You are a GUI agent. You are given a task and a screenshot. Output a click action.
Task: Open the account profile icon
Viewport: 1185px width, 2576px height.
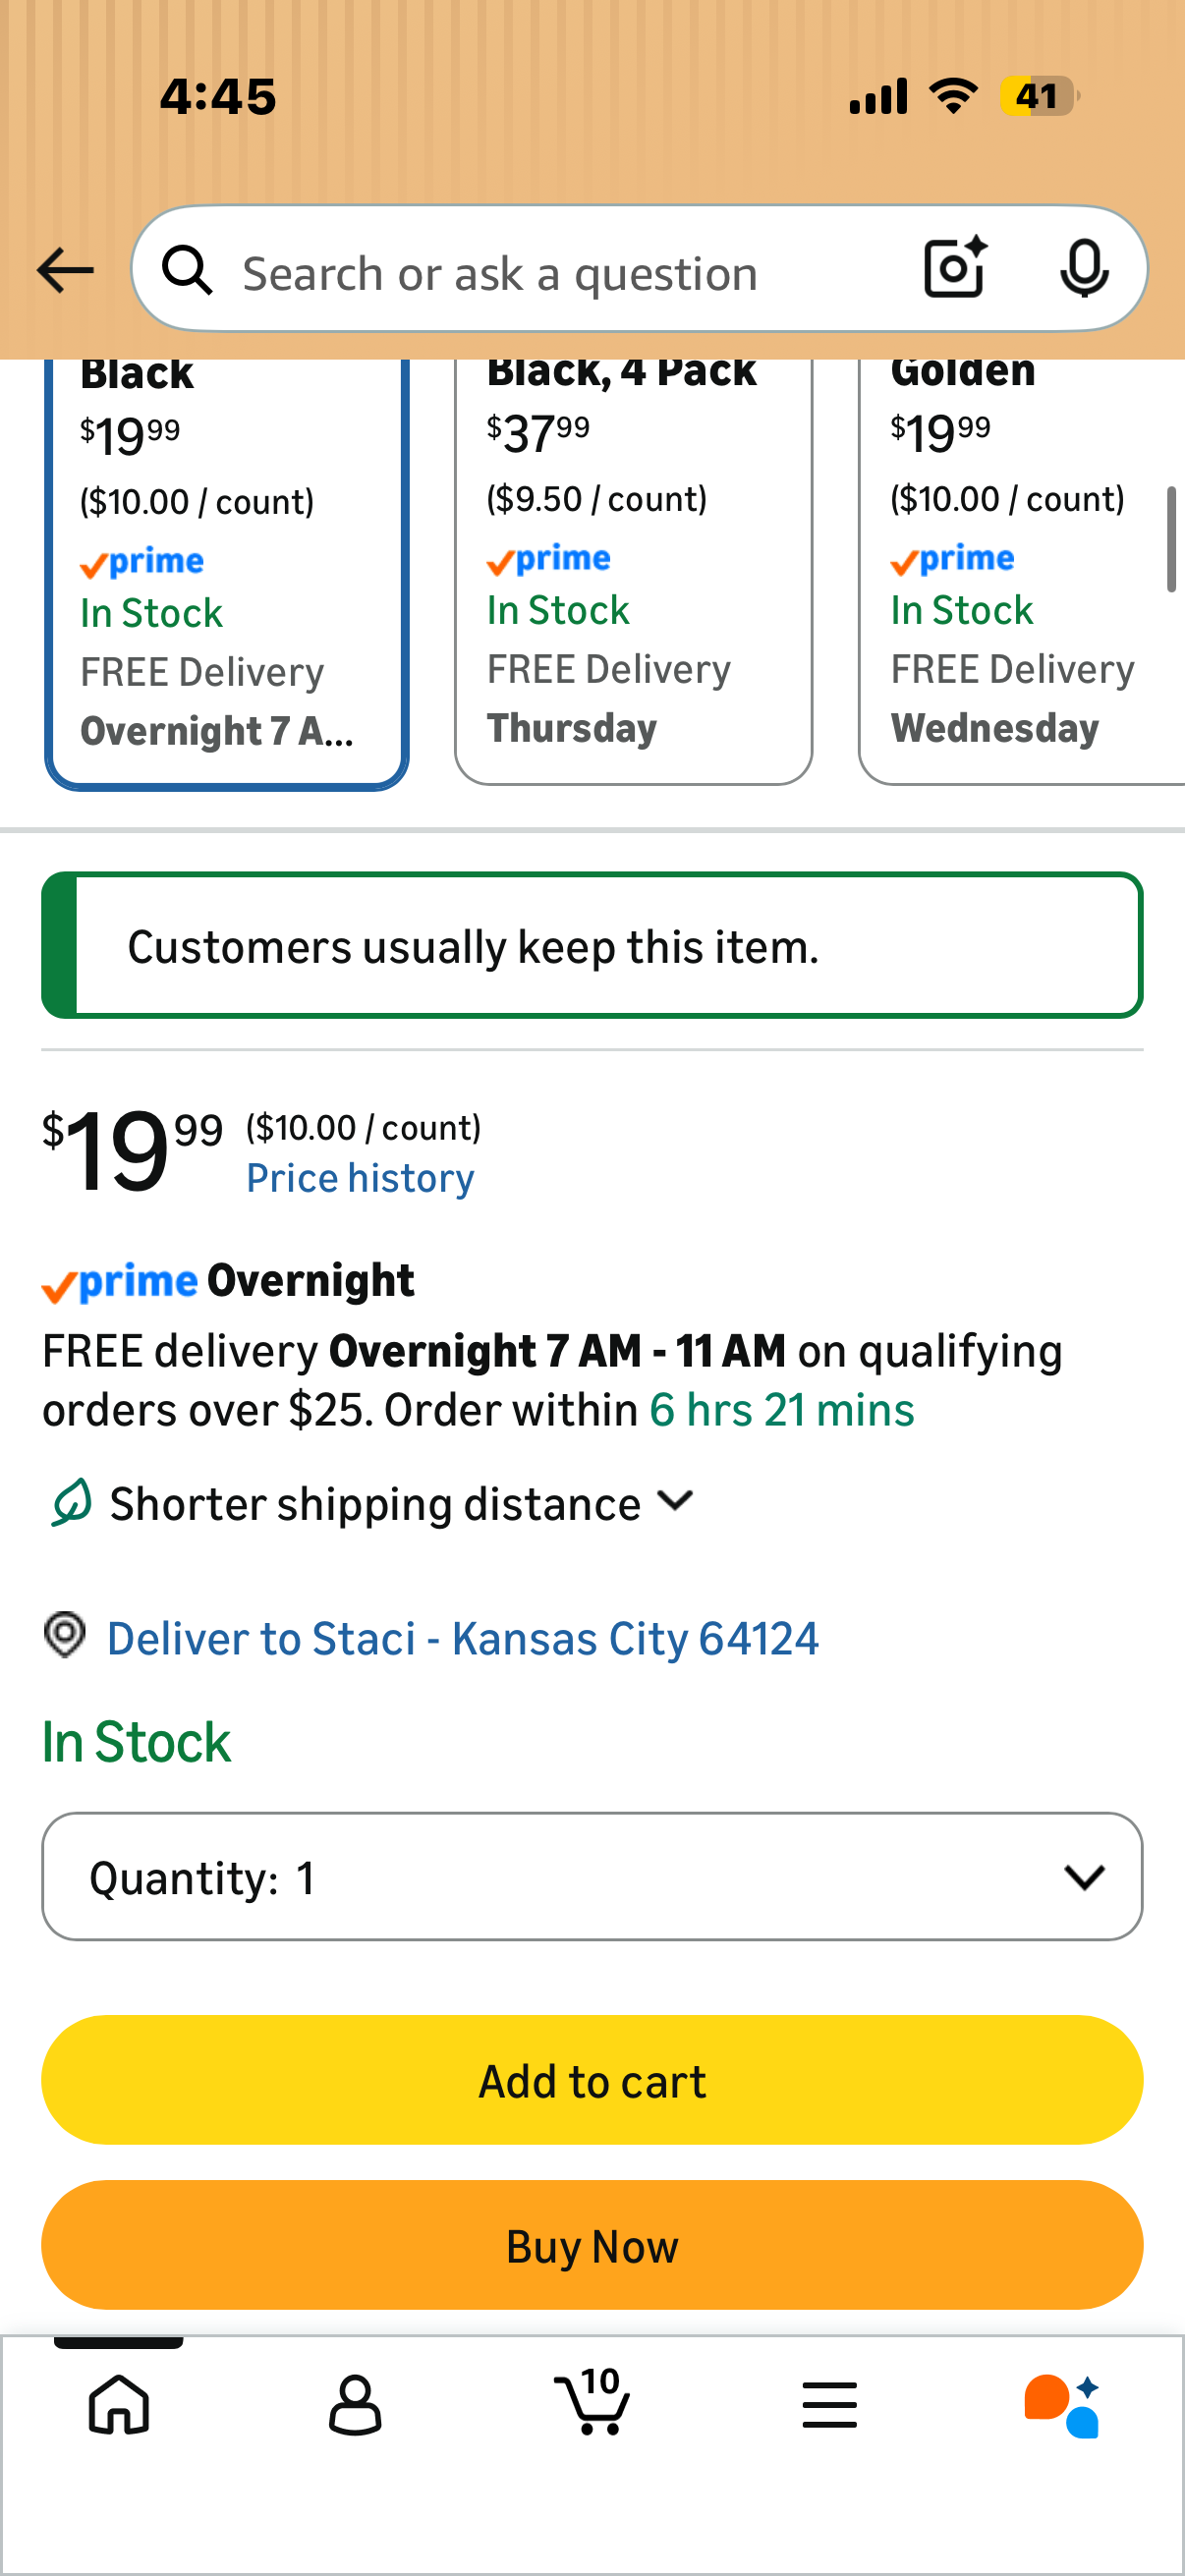355,2404
